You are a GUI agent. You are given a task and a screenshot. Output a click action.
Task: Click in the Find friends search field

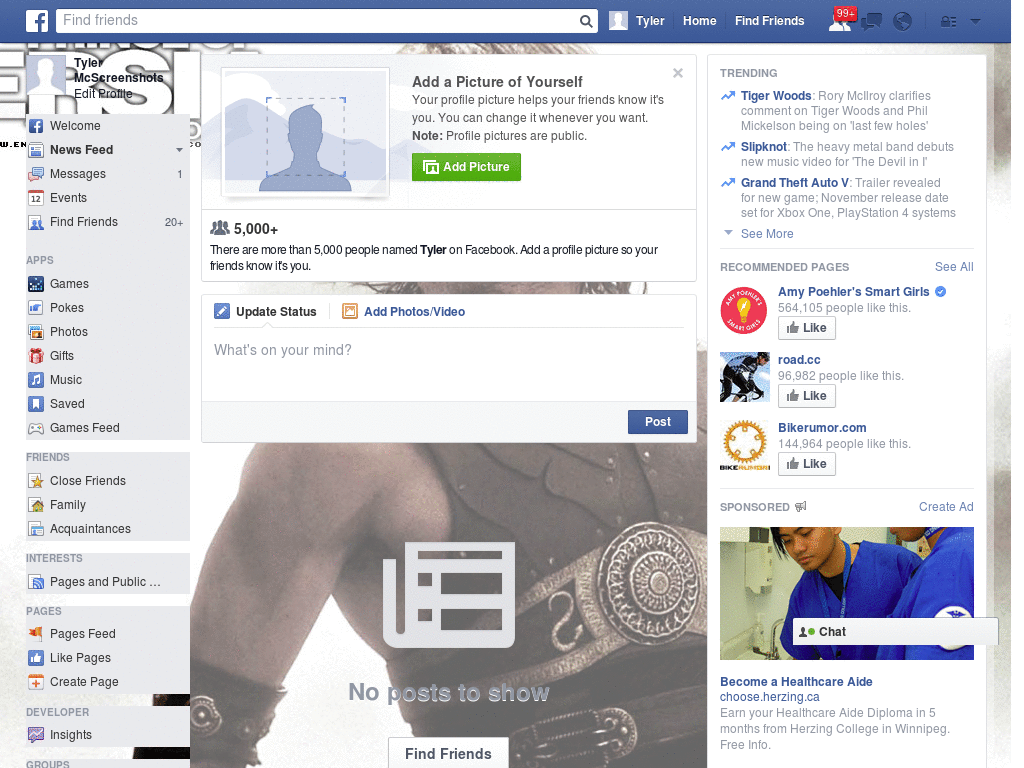click(317, 21)
